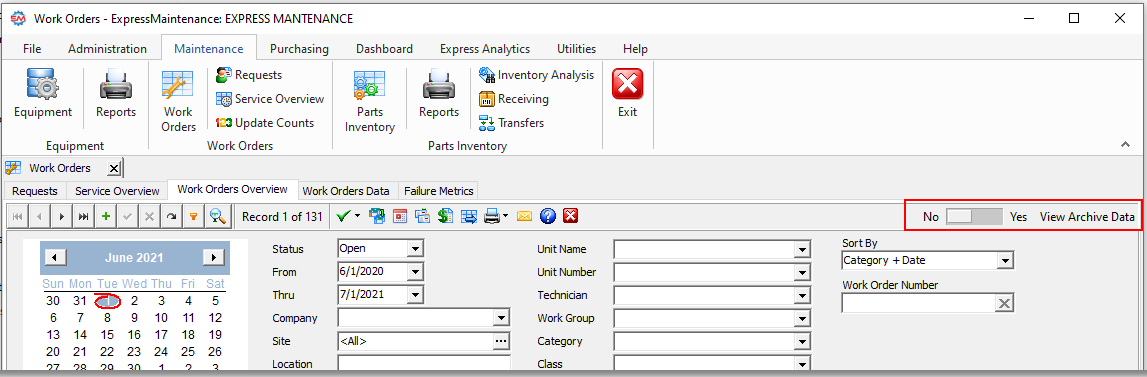Open Transfers in Parts Inventory
Viewport: 1147px width, 377px height.
pos(511,123)
